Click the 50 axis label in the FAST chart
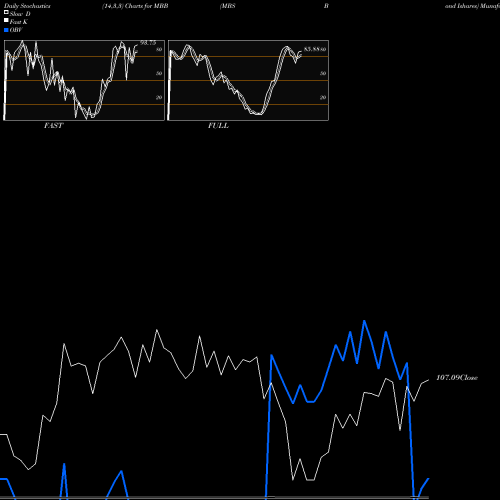The image size is (500, 500). coord(159,73)
